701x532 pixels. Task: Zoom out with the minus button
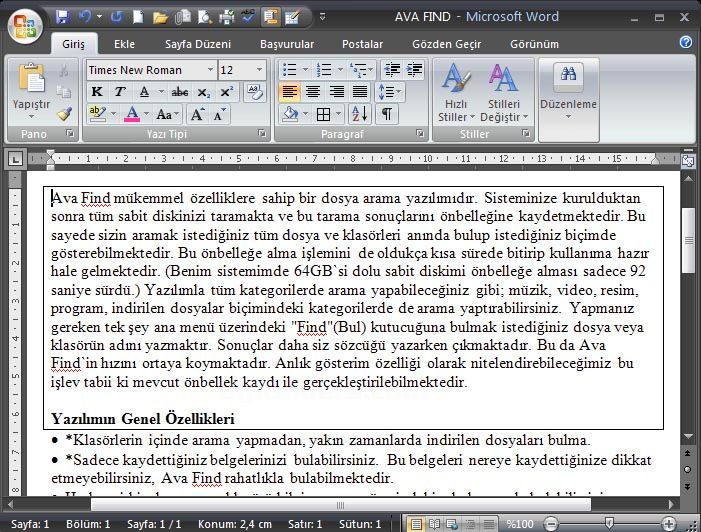pos(552,524)
